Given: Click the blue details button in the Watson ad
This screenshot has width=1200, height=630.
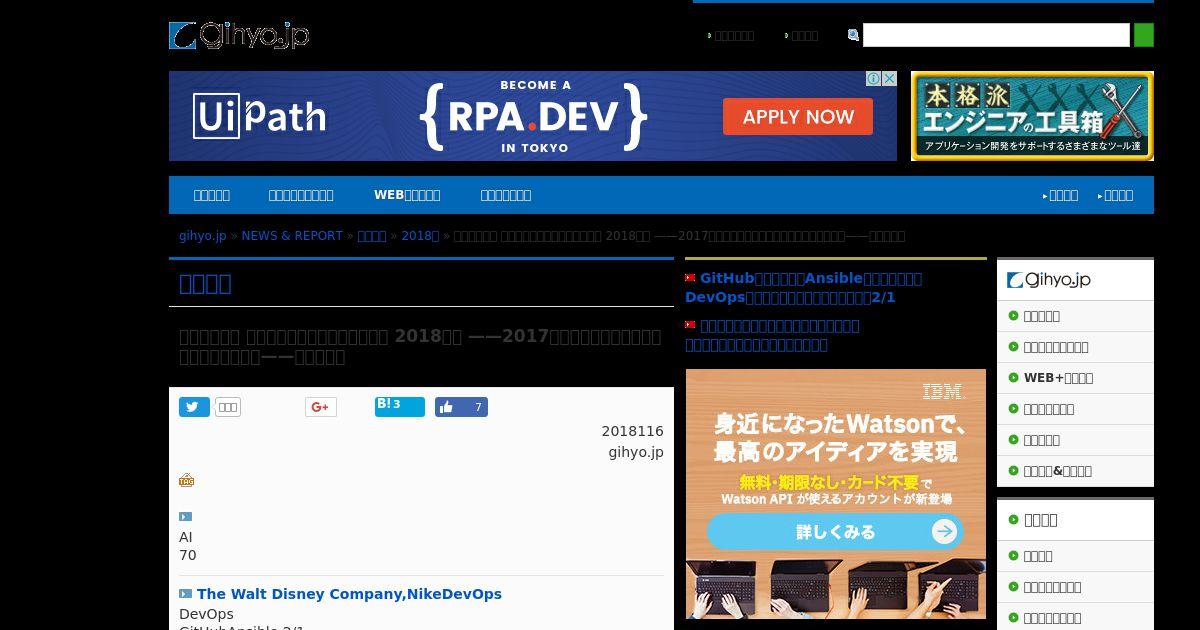Looking at the screenshot, I should click(x=835, y=532).
